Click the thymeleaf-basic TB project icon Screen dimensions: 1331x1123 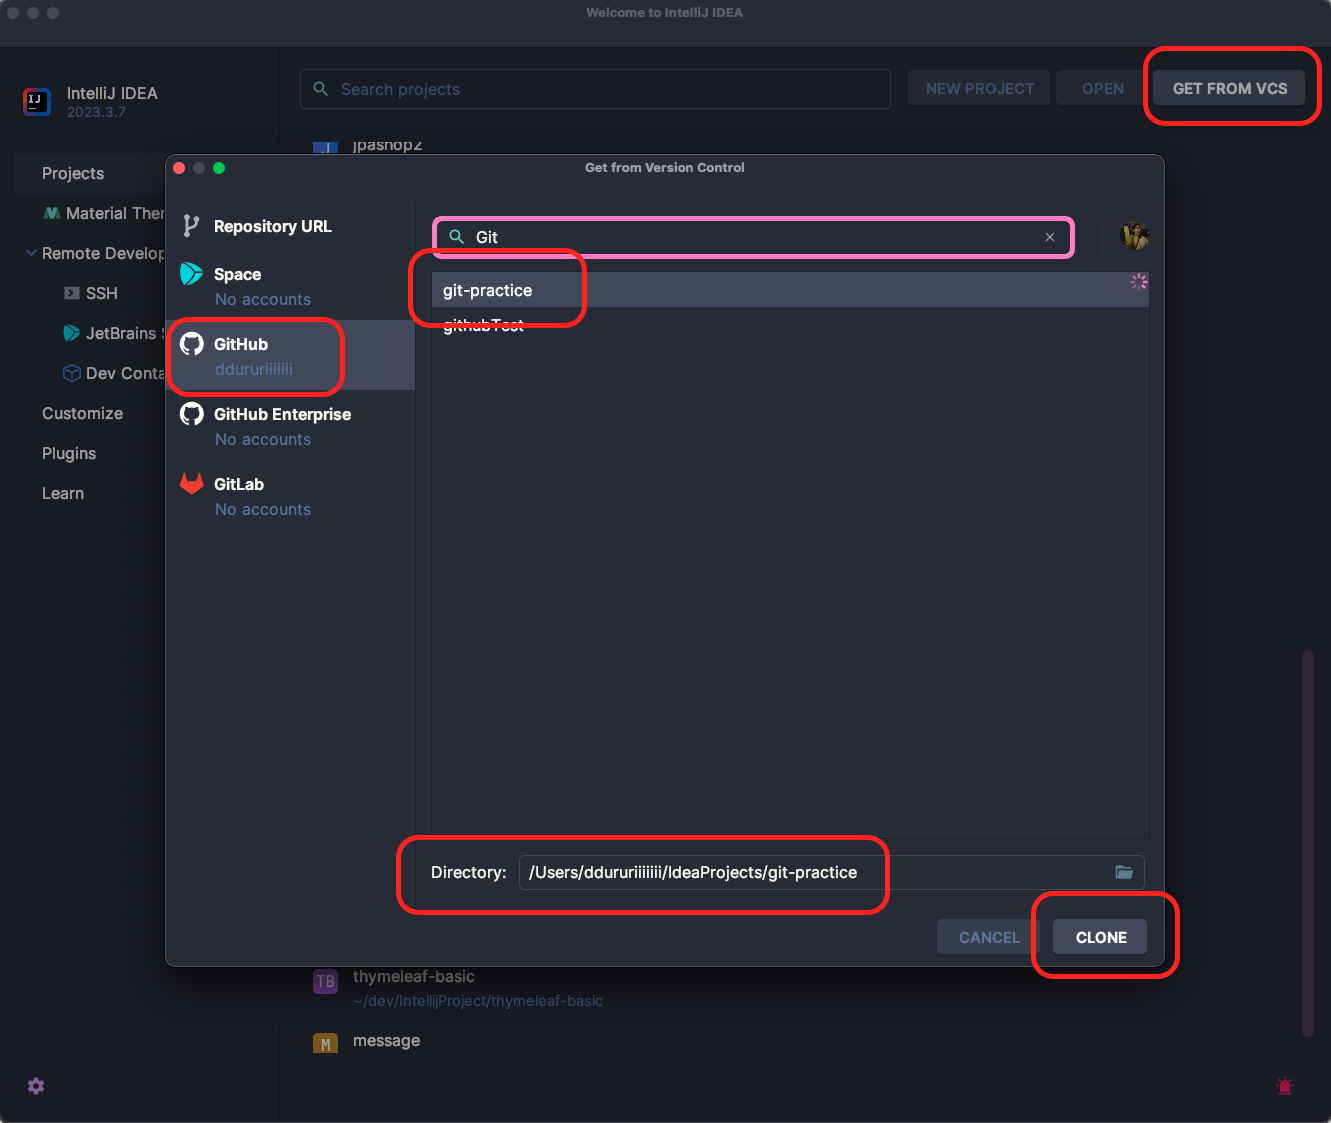point(325,982)
